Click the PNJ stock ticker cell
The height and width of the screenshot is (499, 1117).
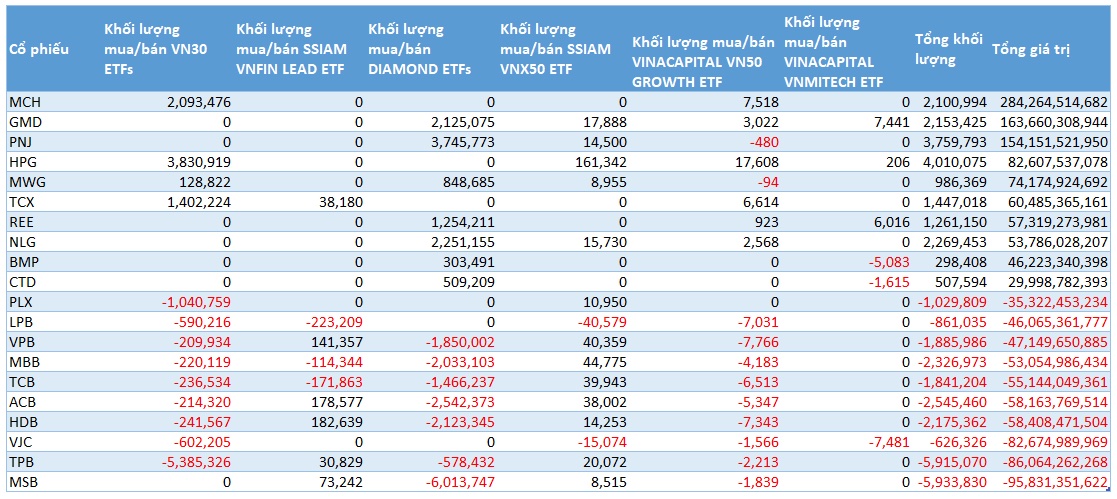tap(21, 141)
